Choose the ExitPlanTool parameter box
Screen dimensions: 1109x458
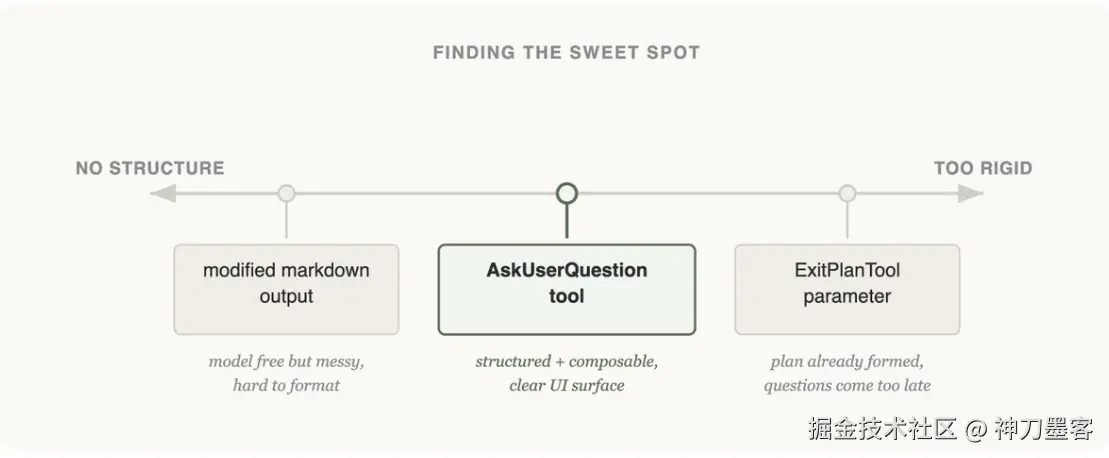[x=847, y=289]
